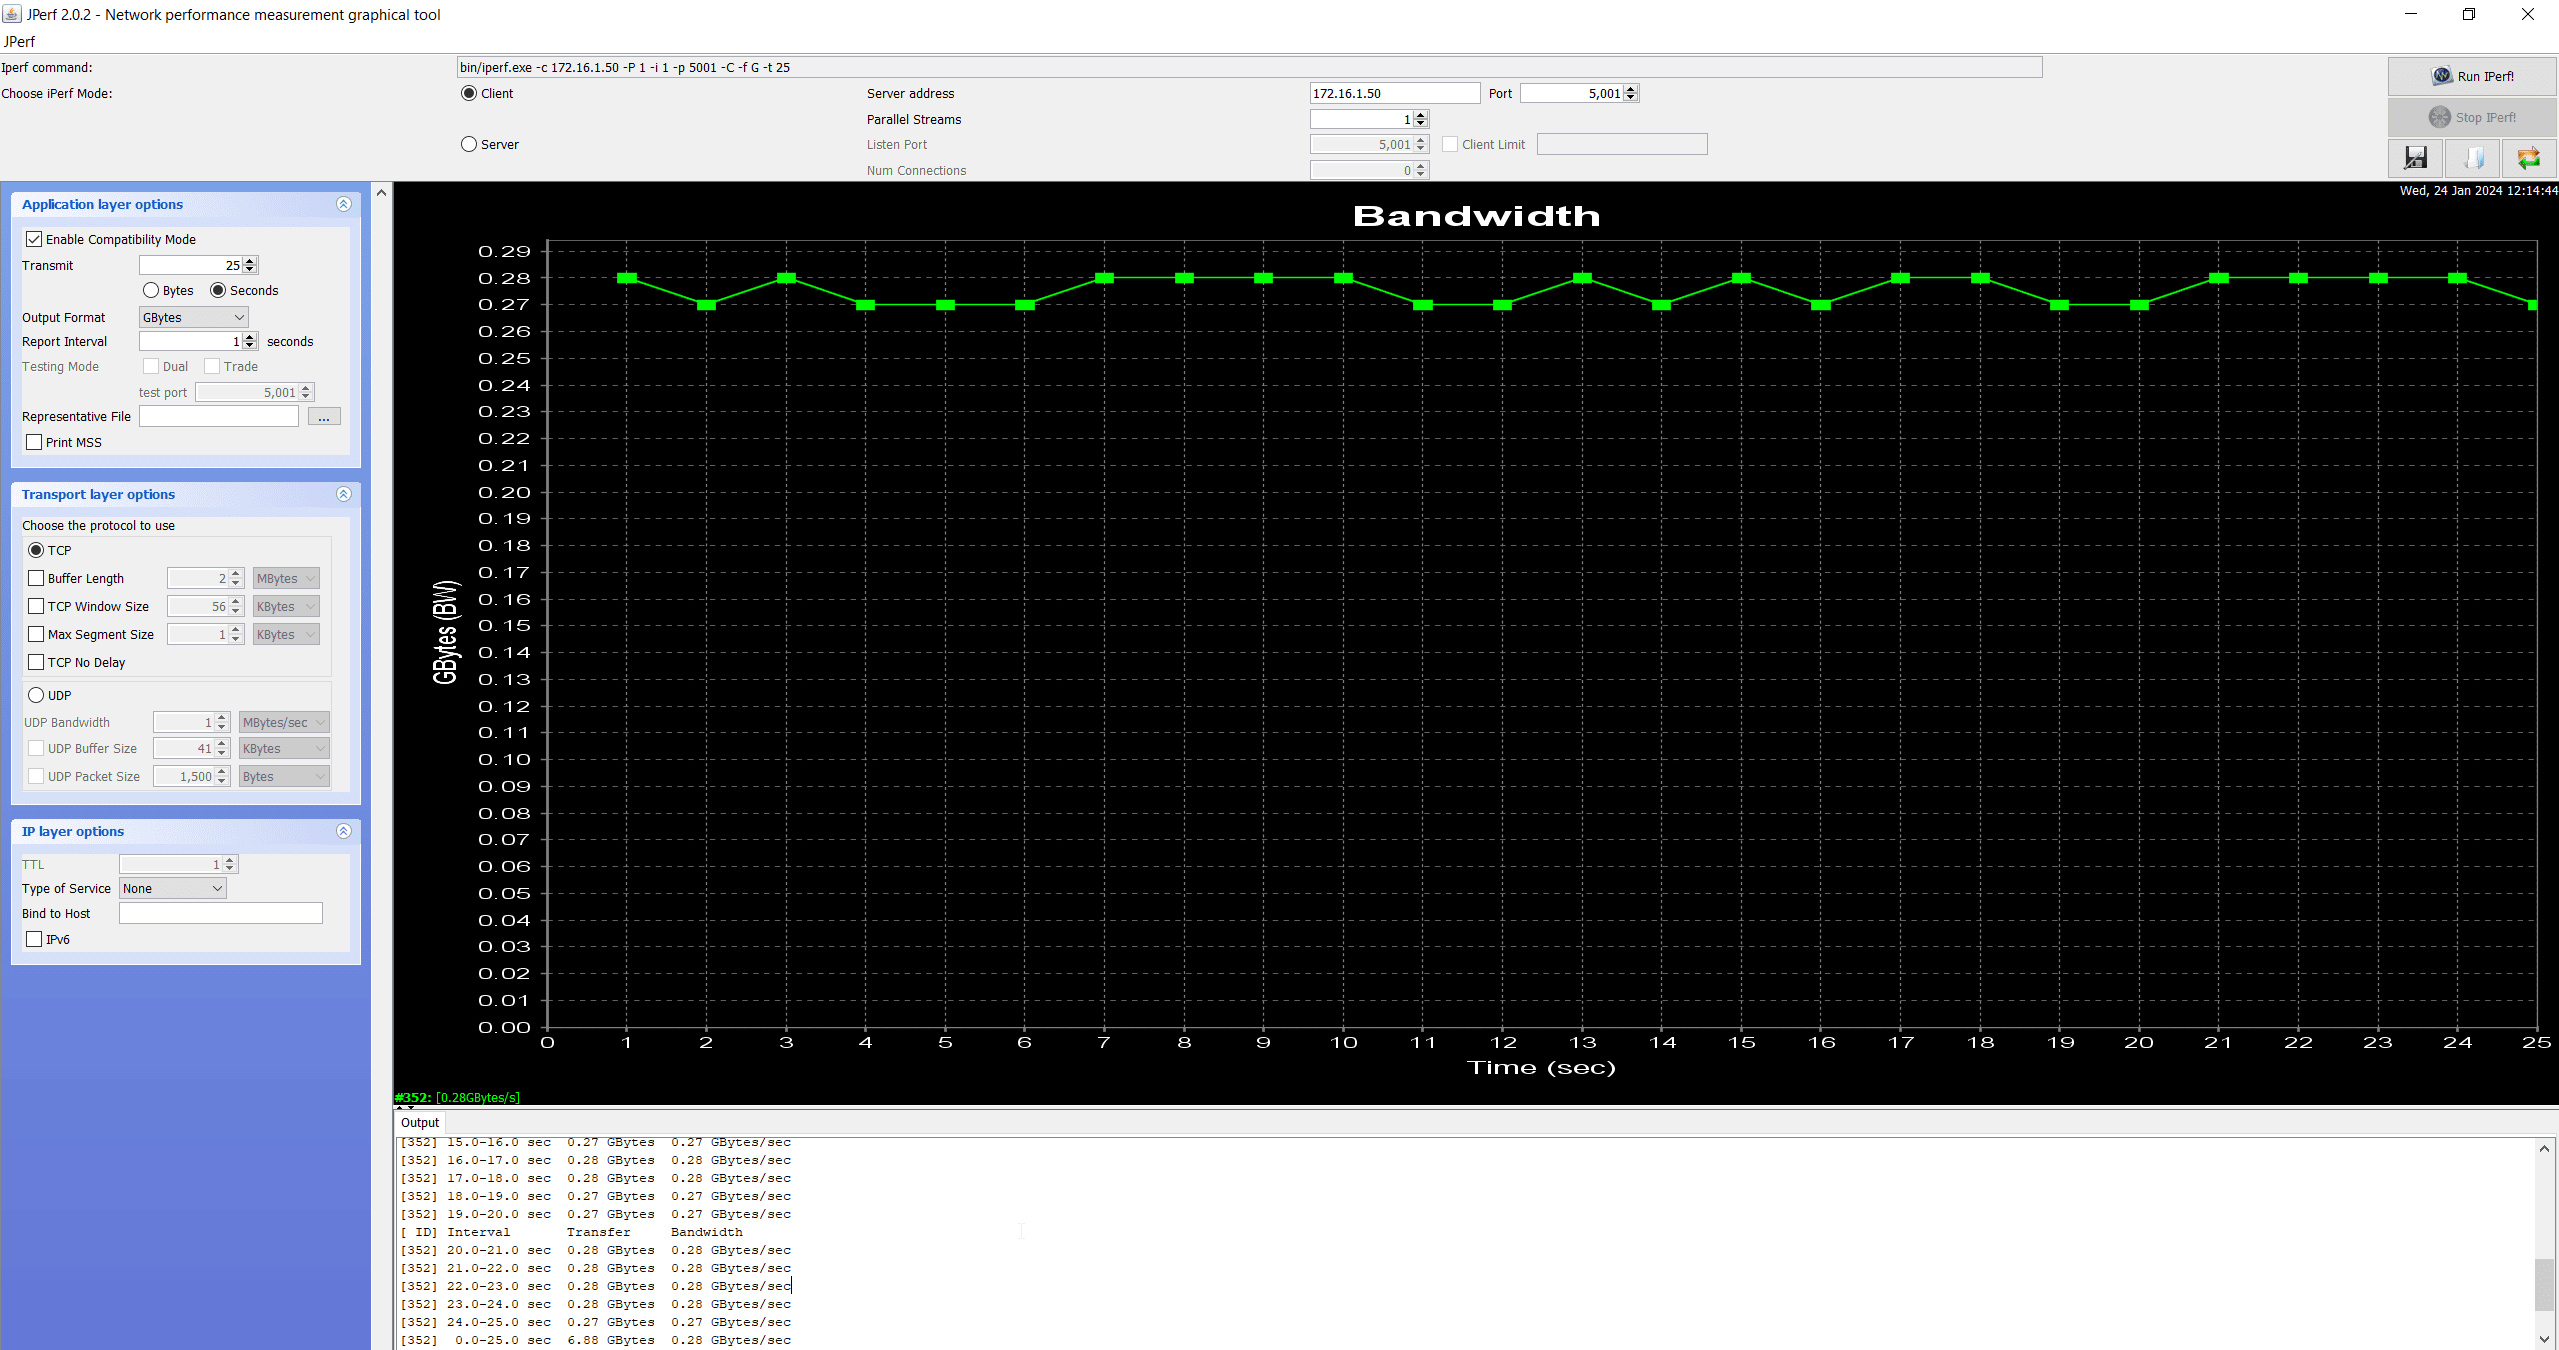Open UDP Bandwidth MBytes/sec dropdown

[284, 722]
